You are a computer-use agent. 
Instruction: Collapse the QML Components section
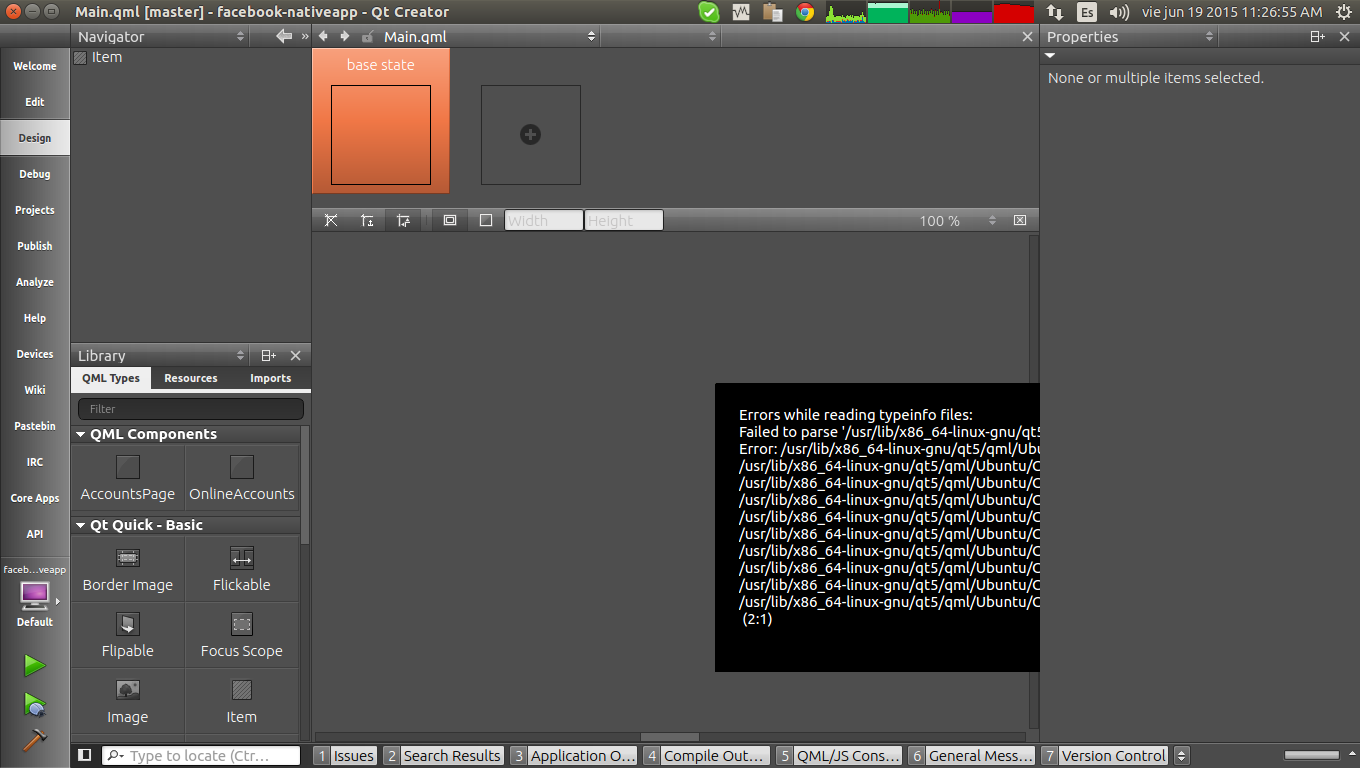pyautogui.click(x=81, y=434)
